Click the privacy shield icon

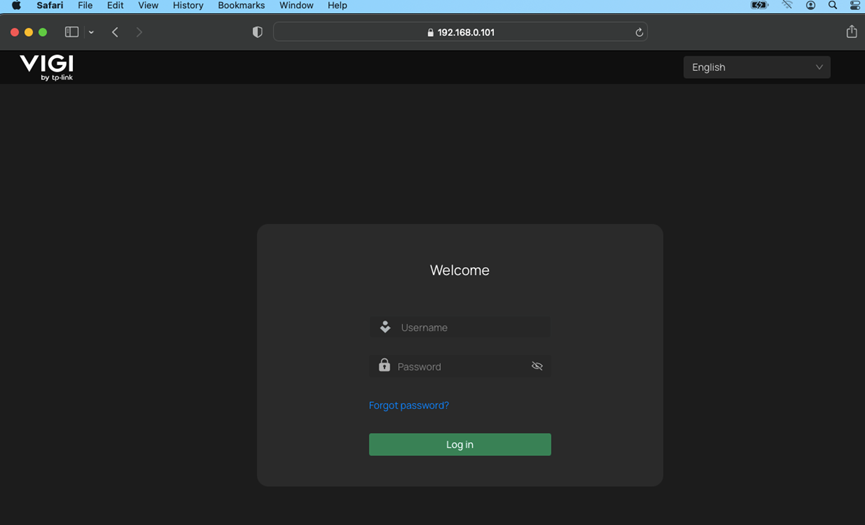coord(257,32)
